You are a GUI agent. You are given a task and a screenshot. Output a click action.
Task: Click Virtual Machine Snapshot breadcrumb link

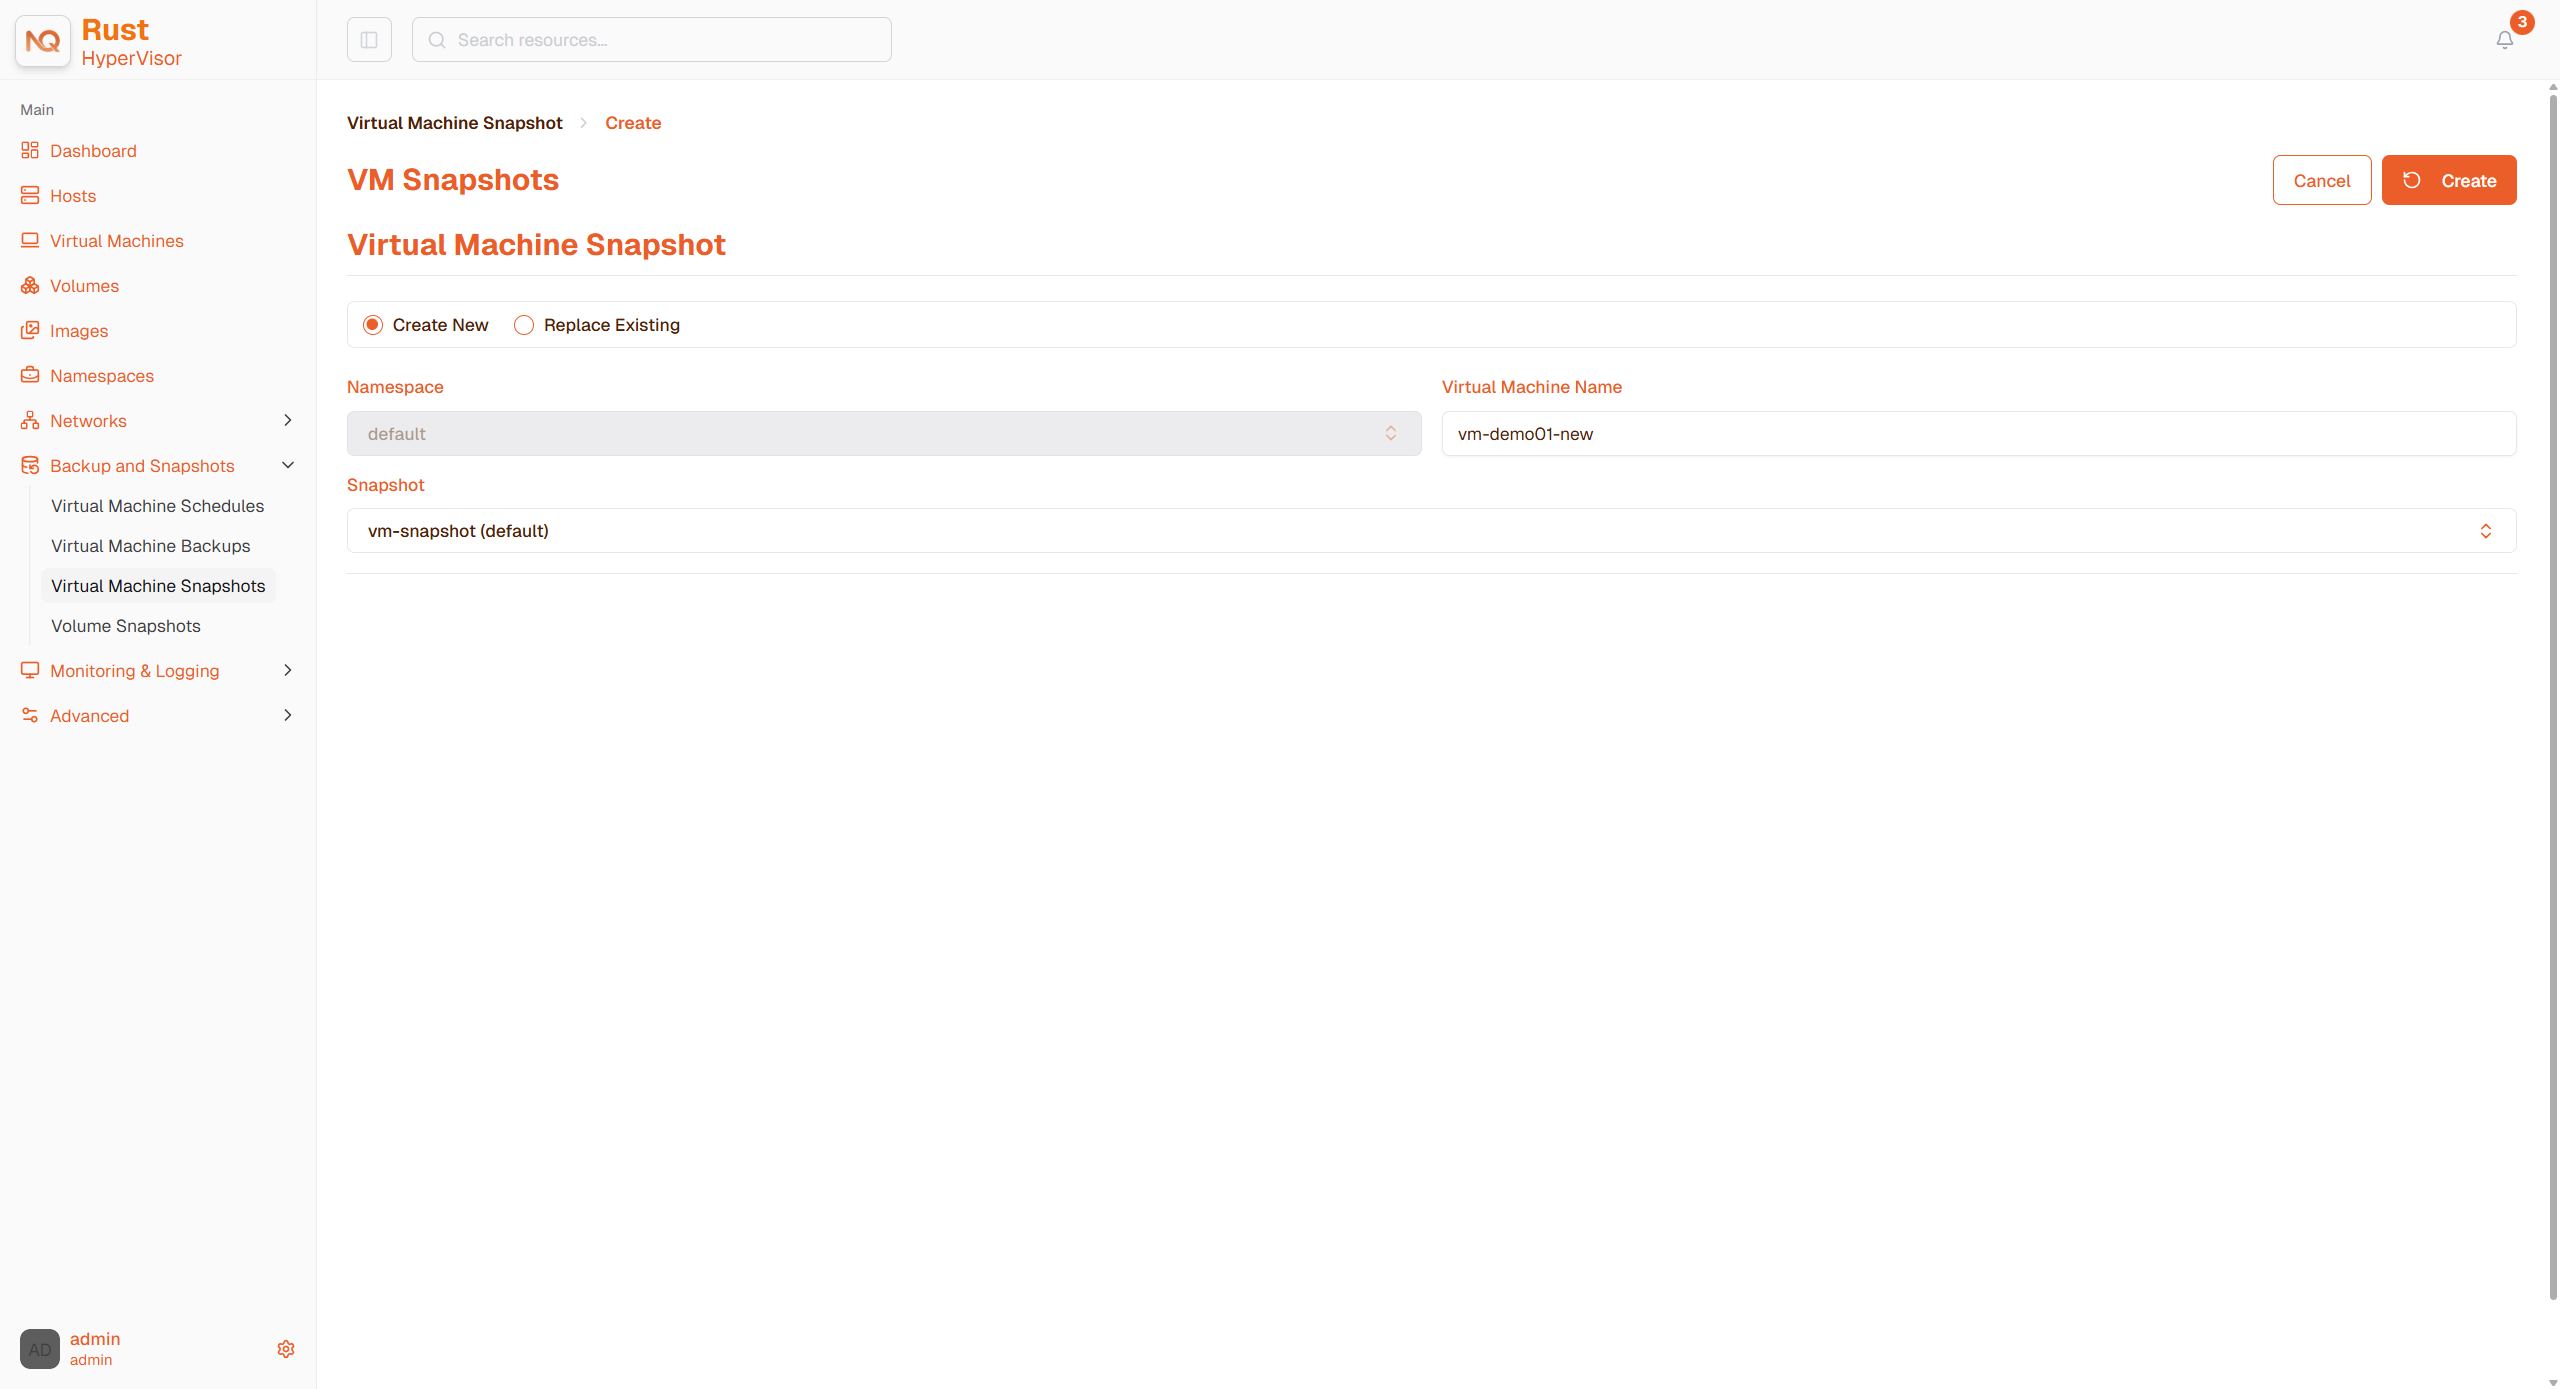pyautogui.click(x=455, y=123)
